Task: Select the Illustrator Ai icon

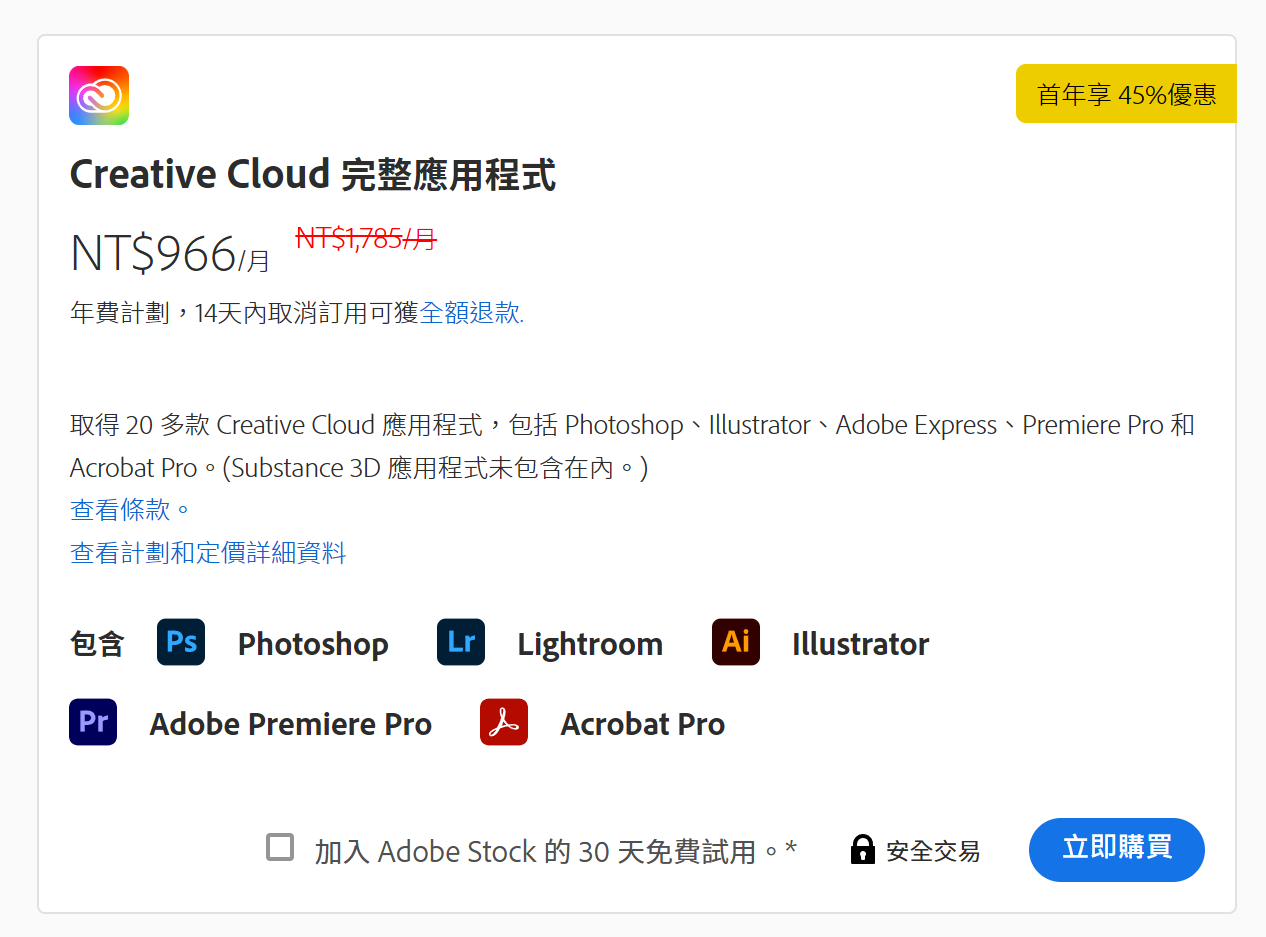Action: [736, 642]
